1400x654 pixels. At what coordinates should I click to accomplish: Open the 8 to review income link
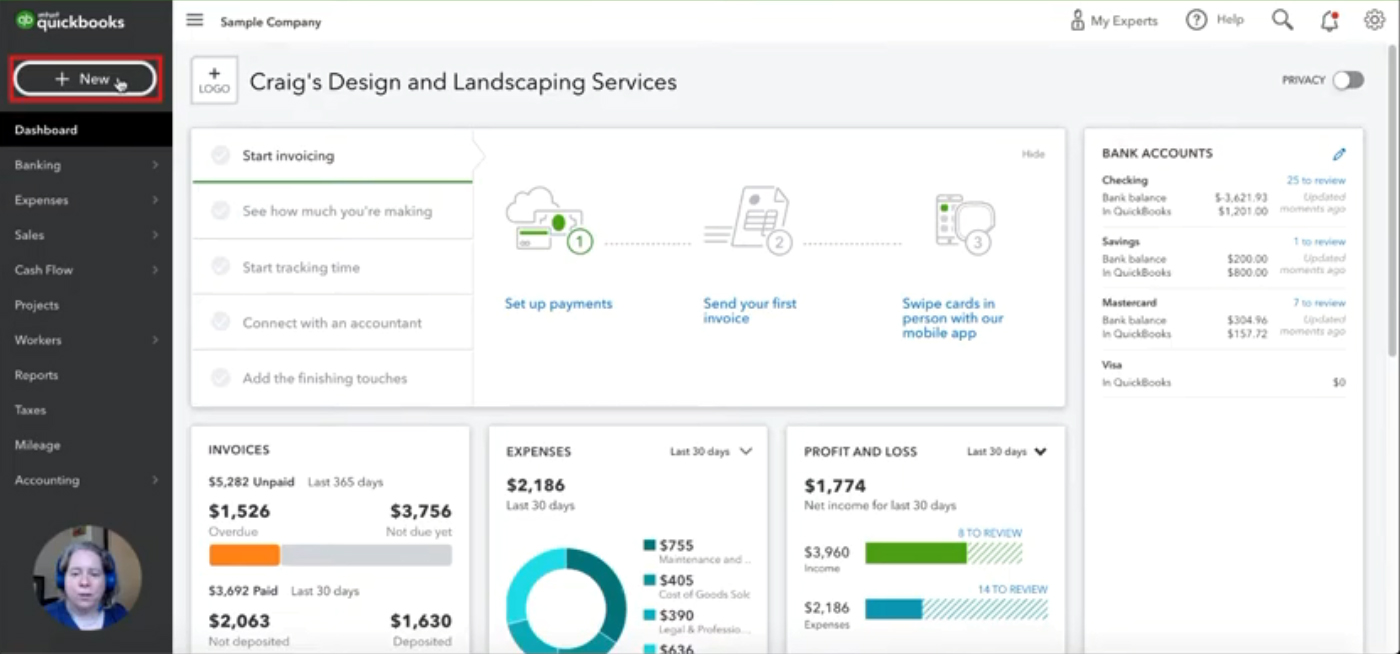990,533
